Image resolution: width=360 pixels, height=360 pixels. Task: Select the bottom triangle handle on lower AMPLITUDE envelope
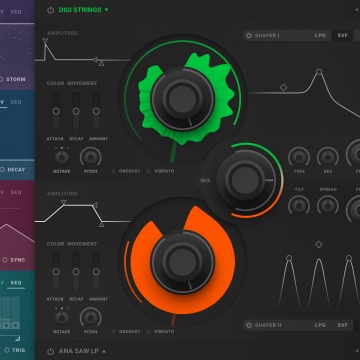click(101, 225)
